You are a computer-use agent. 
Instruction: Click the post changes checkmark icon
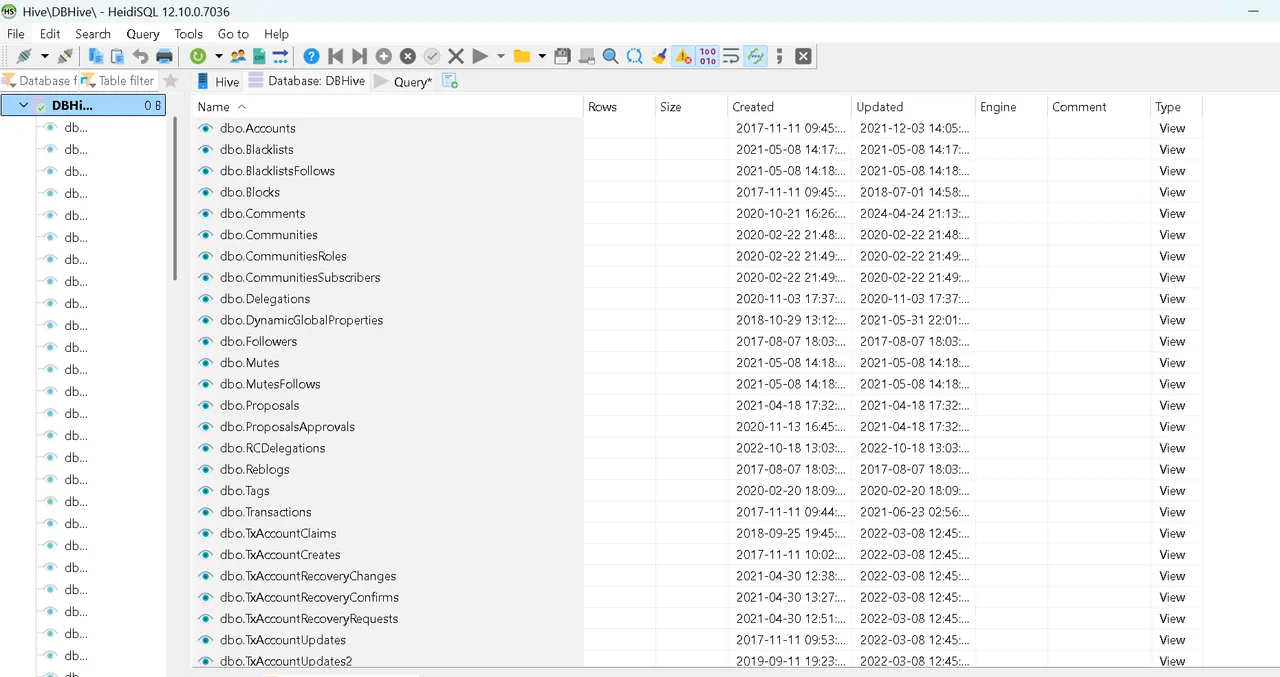click(x=432, y=56)
